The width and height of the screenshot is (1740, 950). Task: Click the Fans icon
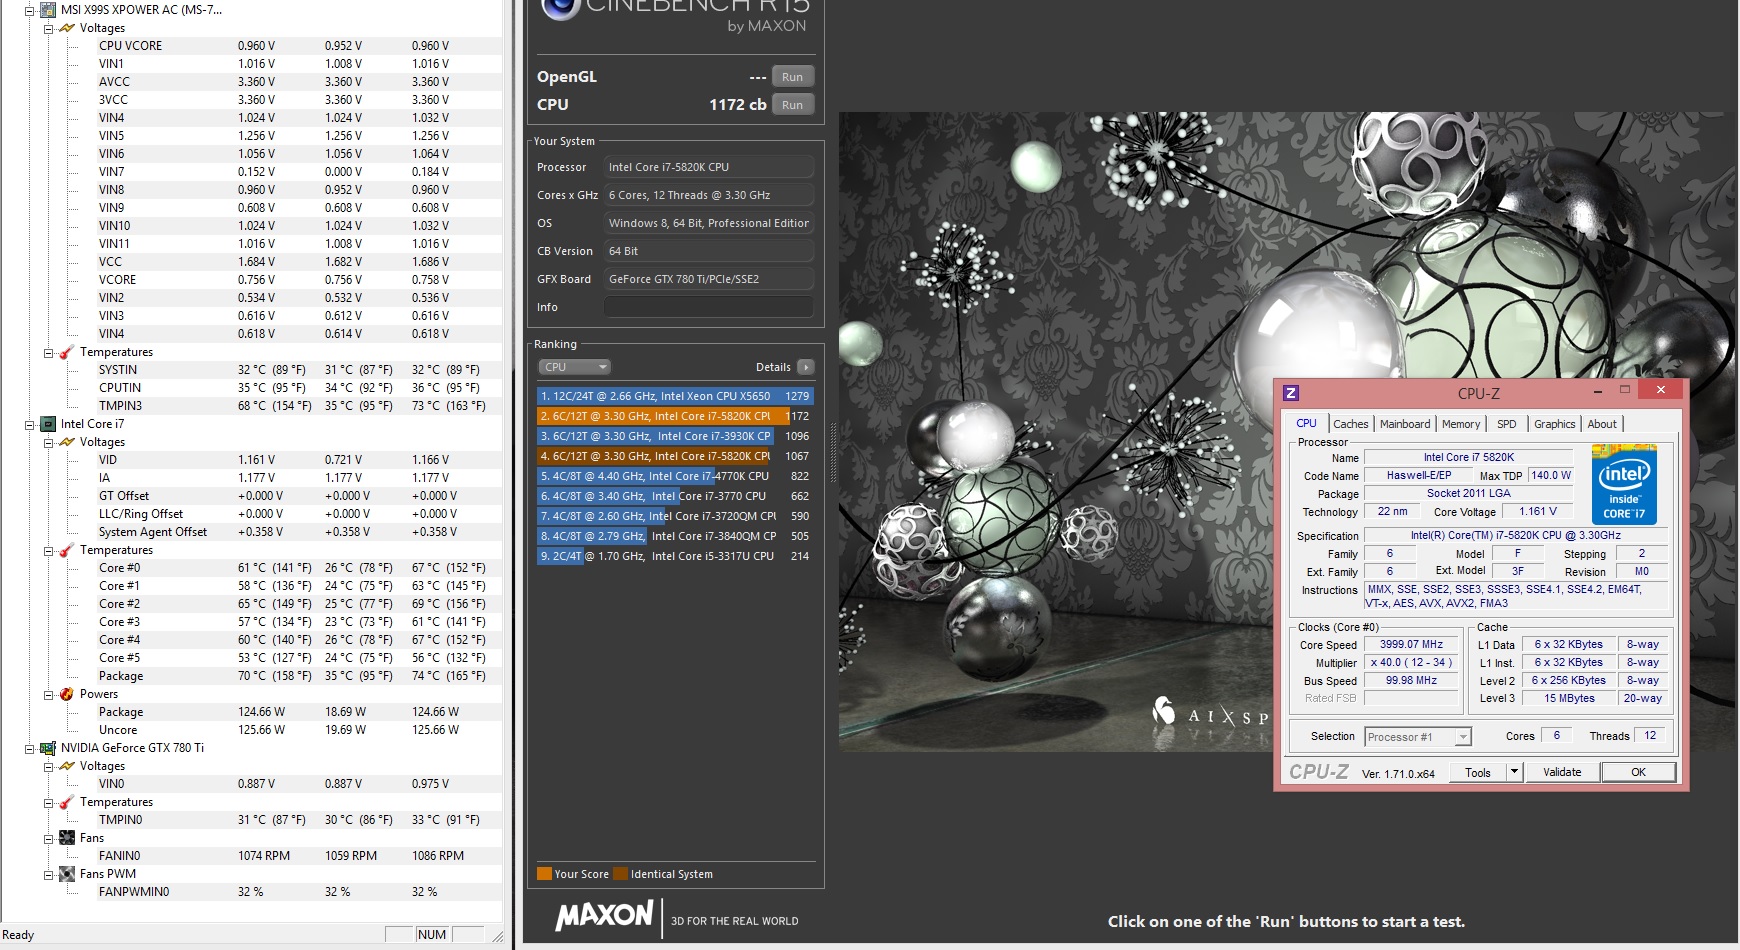(67, 838)
